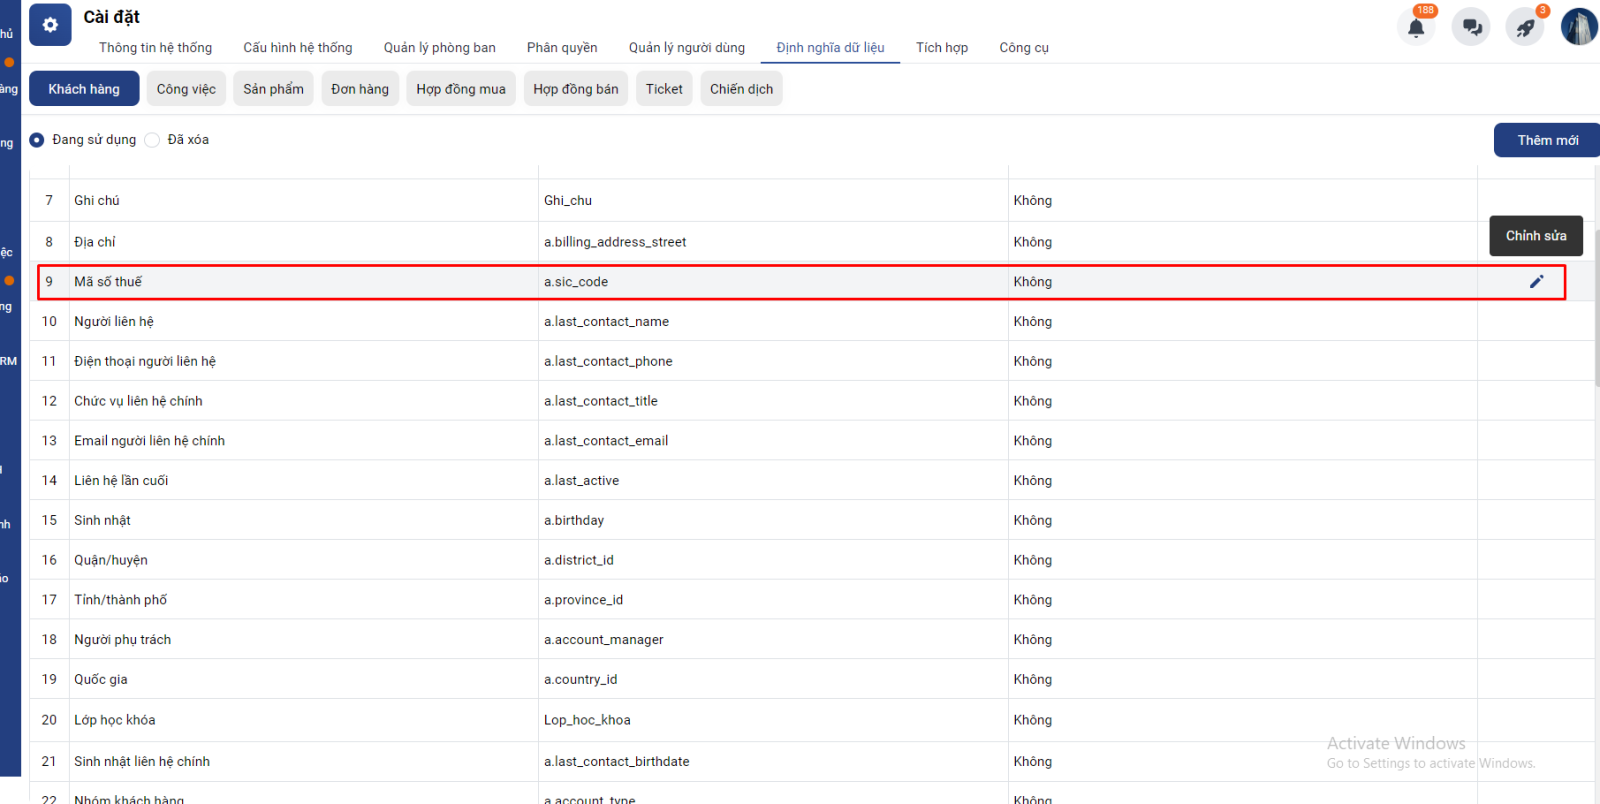Open Thông tin hệ thống tab
Screen dimensions: 1600x804
click(155, 48)
